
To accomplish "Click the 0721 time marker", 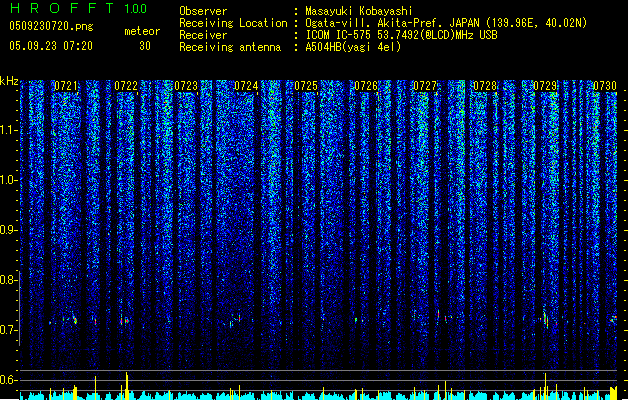I will coord(66,86).
